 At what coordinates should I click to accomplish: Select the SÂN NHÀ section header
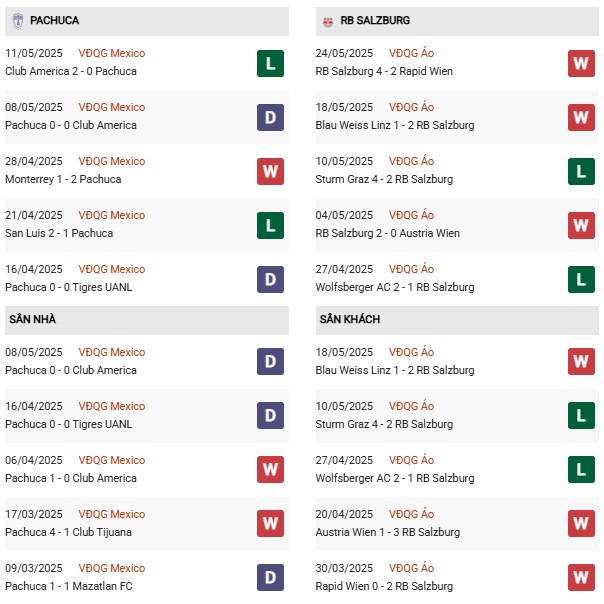tap(33, 319)
